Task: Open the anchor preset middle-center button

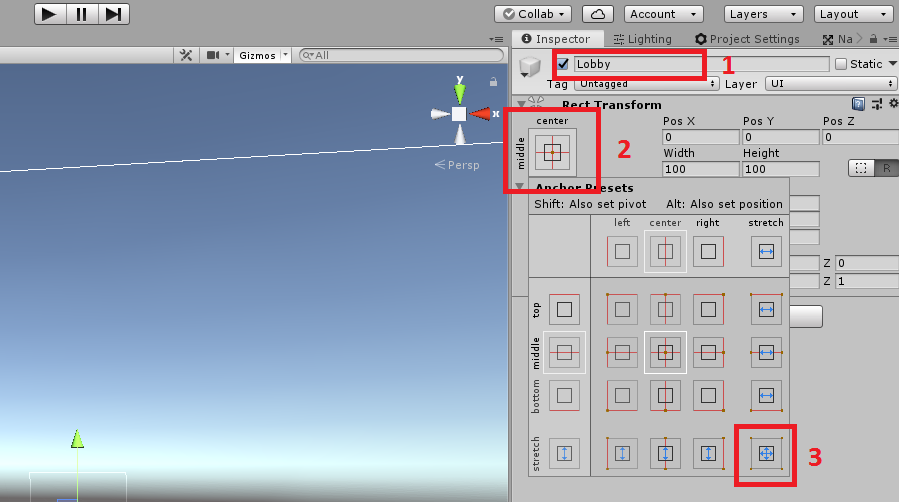Action: click(552, 152)
